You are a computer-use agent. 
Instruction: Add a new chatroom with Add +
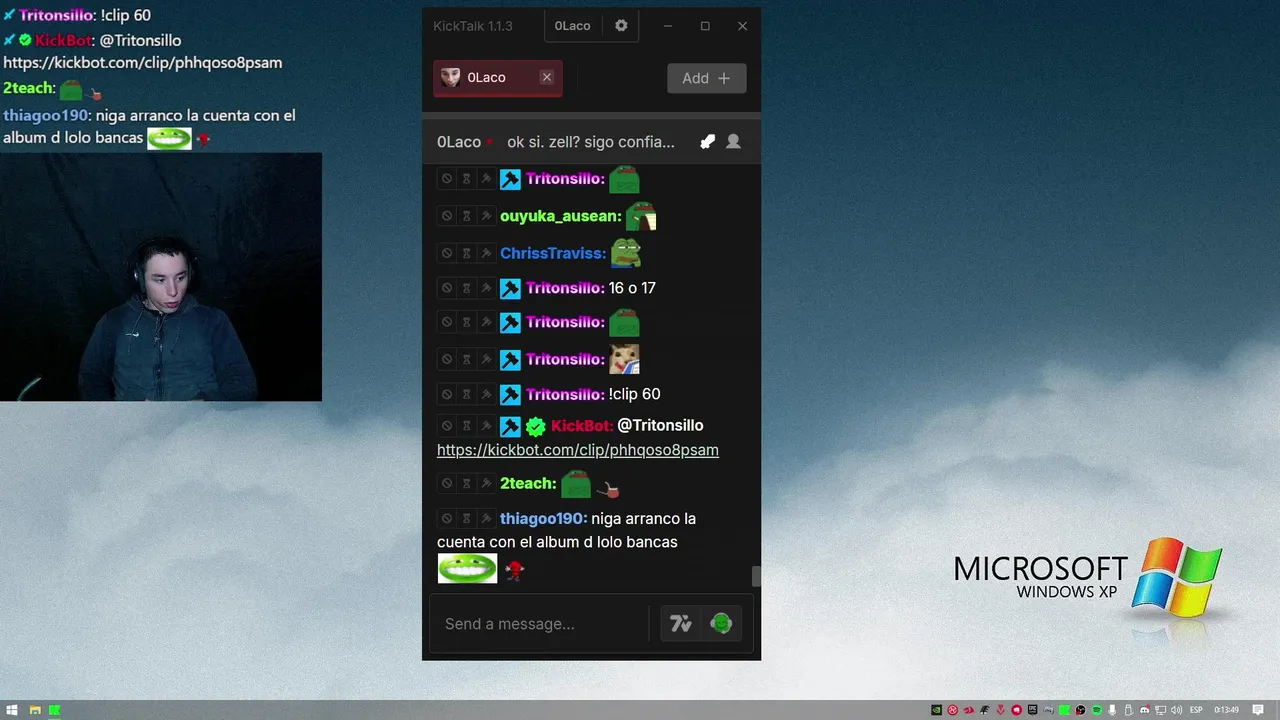click(706, 78)
